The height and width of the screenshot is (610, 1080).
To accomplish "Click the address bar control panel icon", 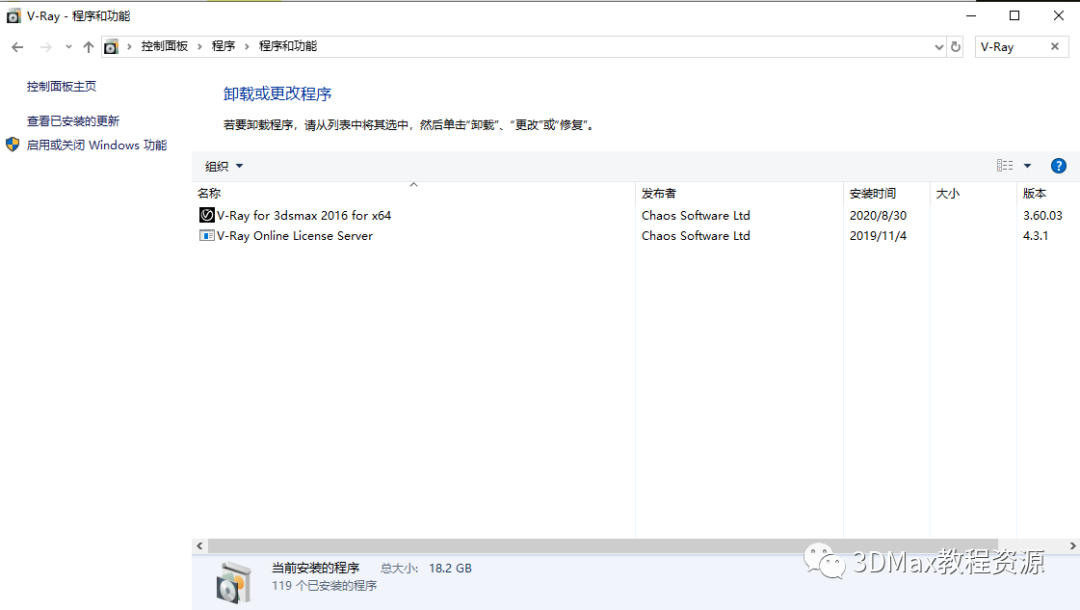I will (x=111, y=47).
